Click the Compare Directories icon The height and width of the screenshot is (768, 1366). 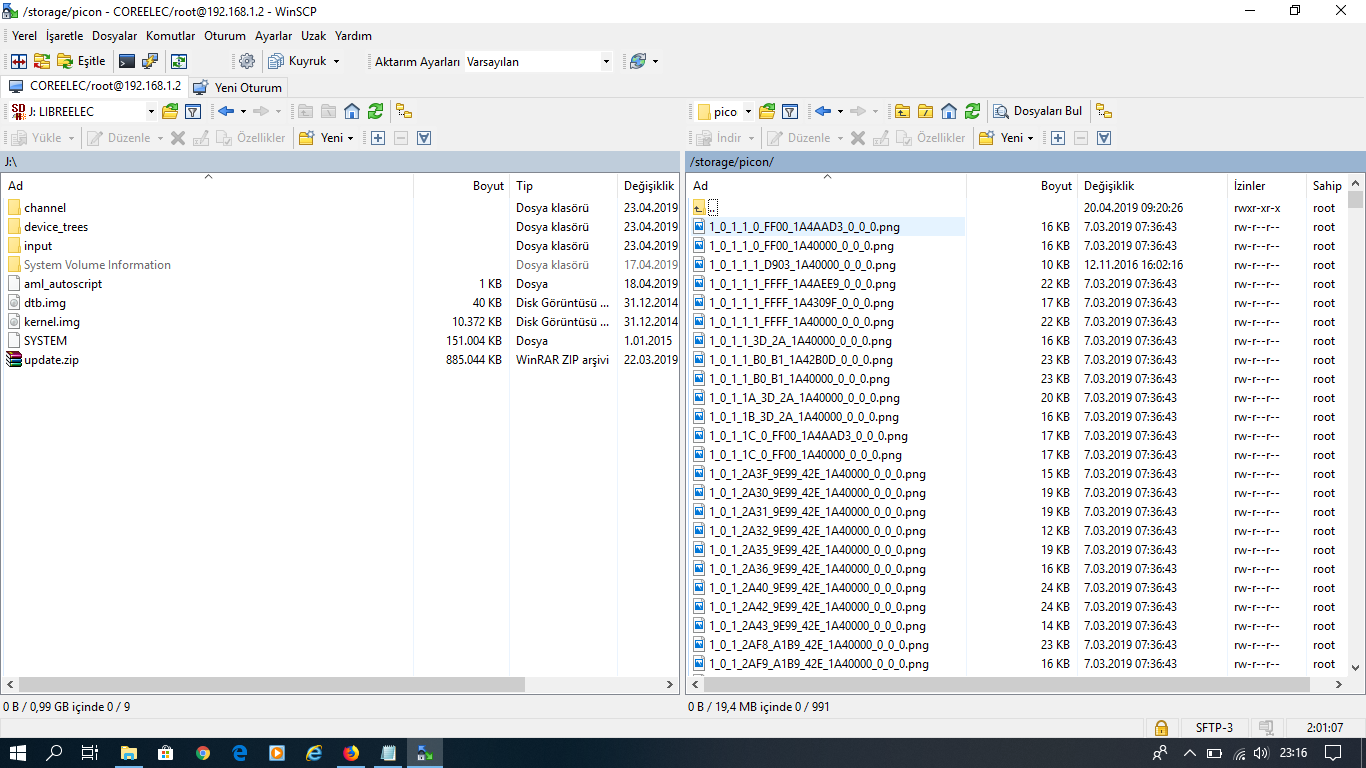click(x=19, y=61)
